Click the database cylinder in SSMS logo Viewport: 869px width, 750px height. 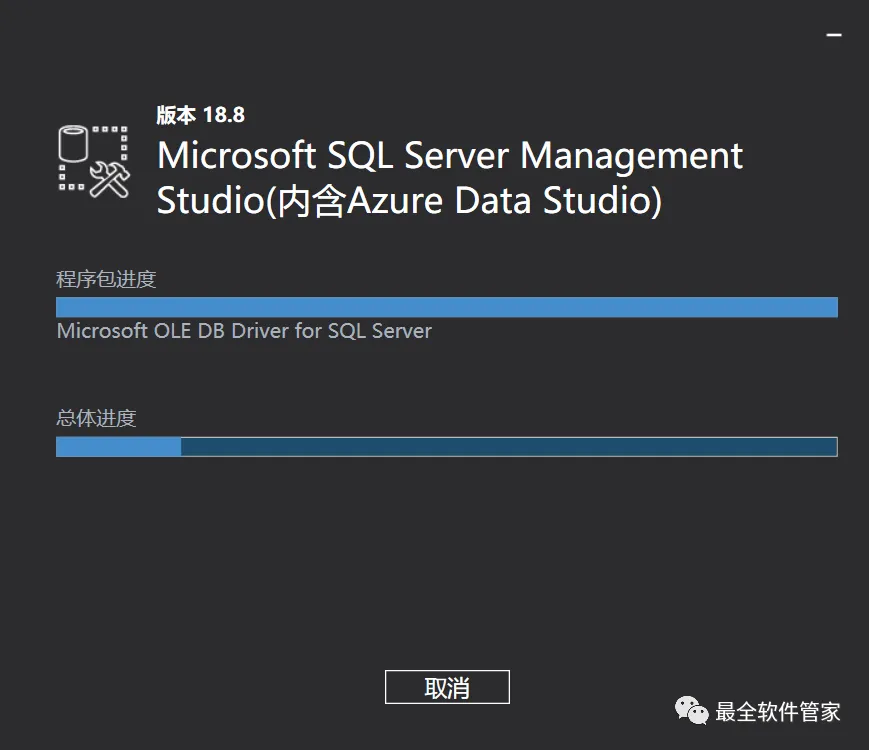click(x=73, y=145)
